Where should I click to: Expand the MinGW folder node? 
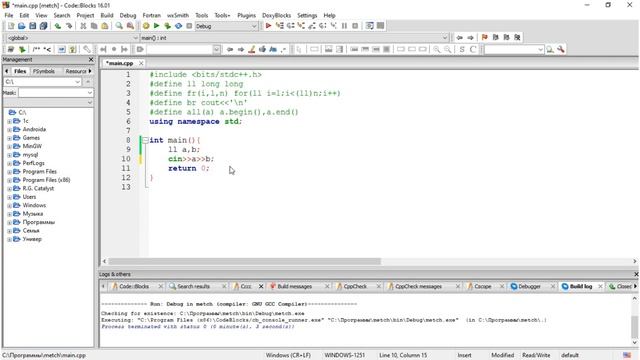tap(9, 147)
